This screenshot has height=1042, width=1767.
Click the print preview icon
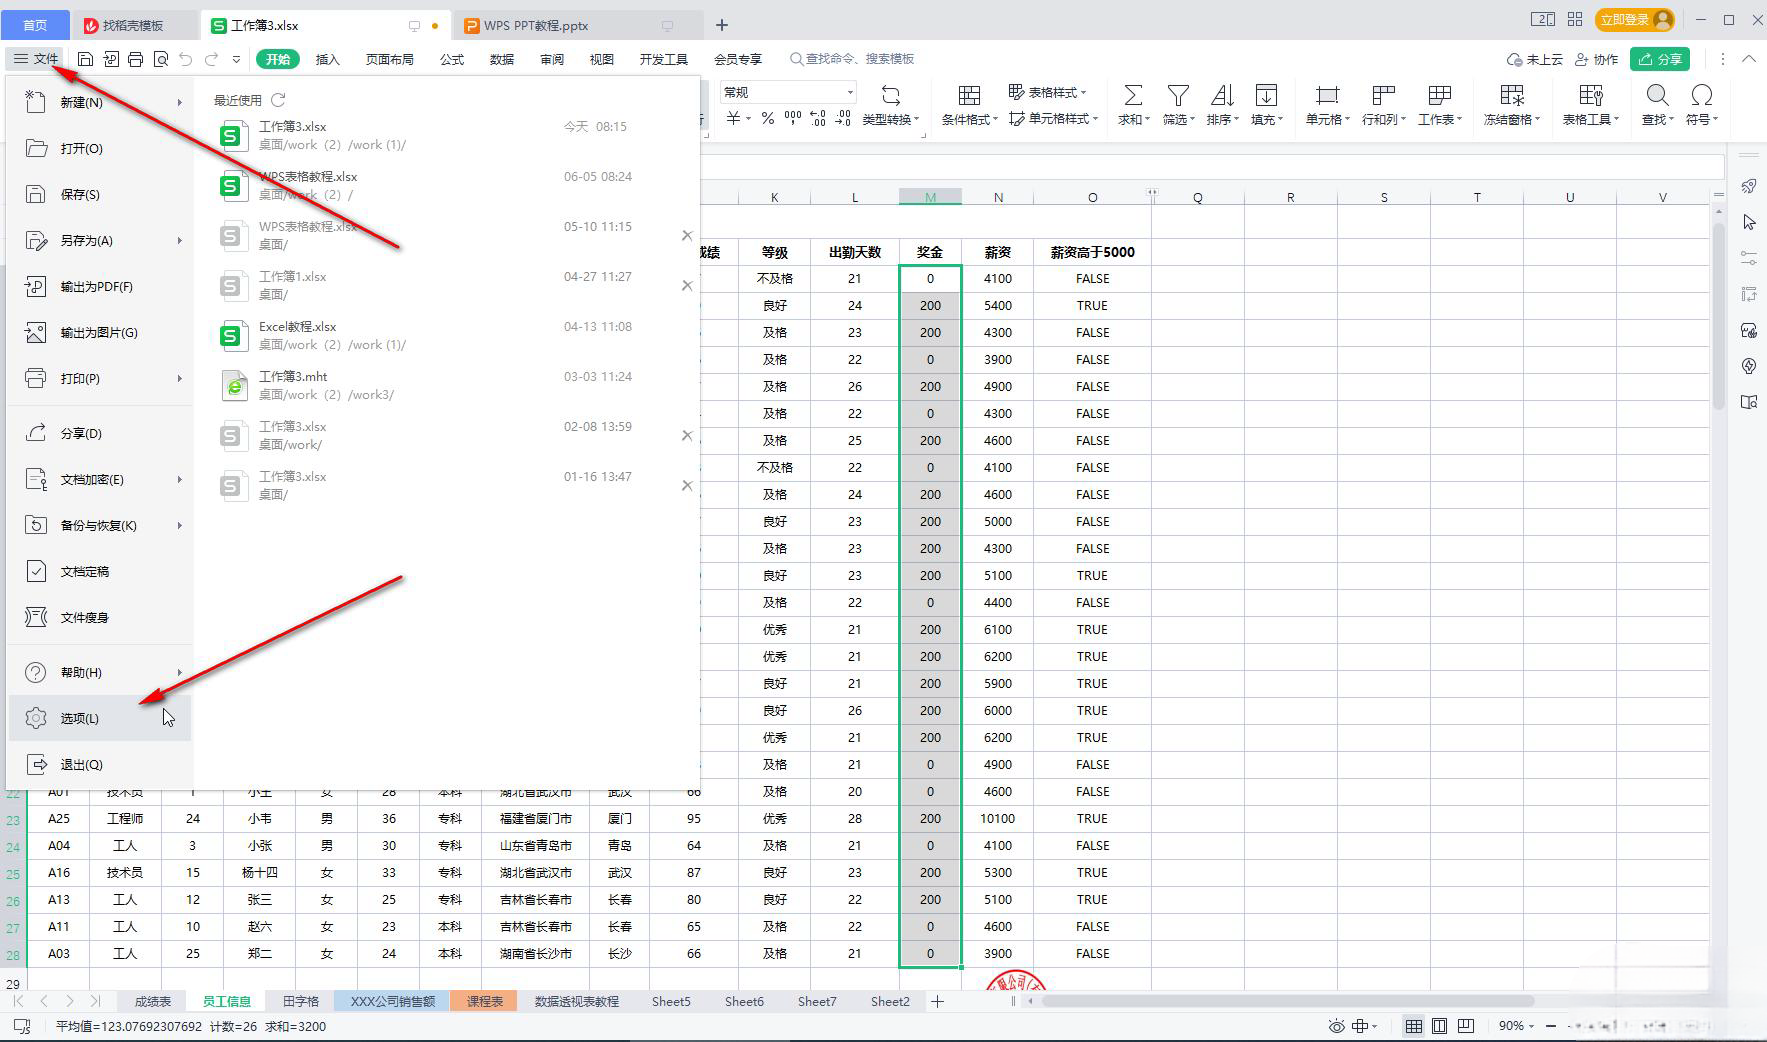(x=161, y=59)
